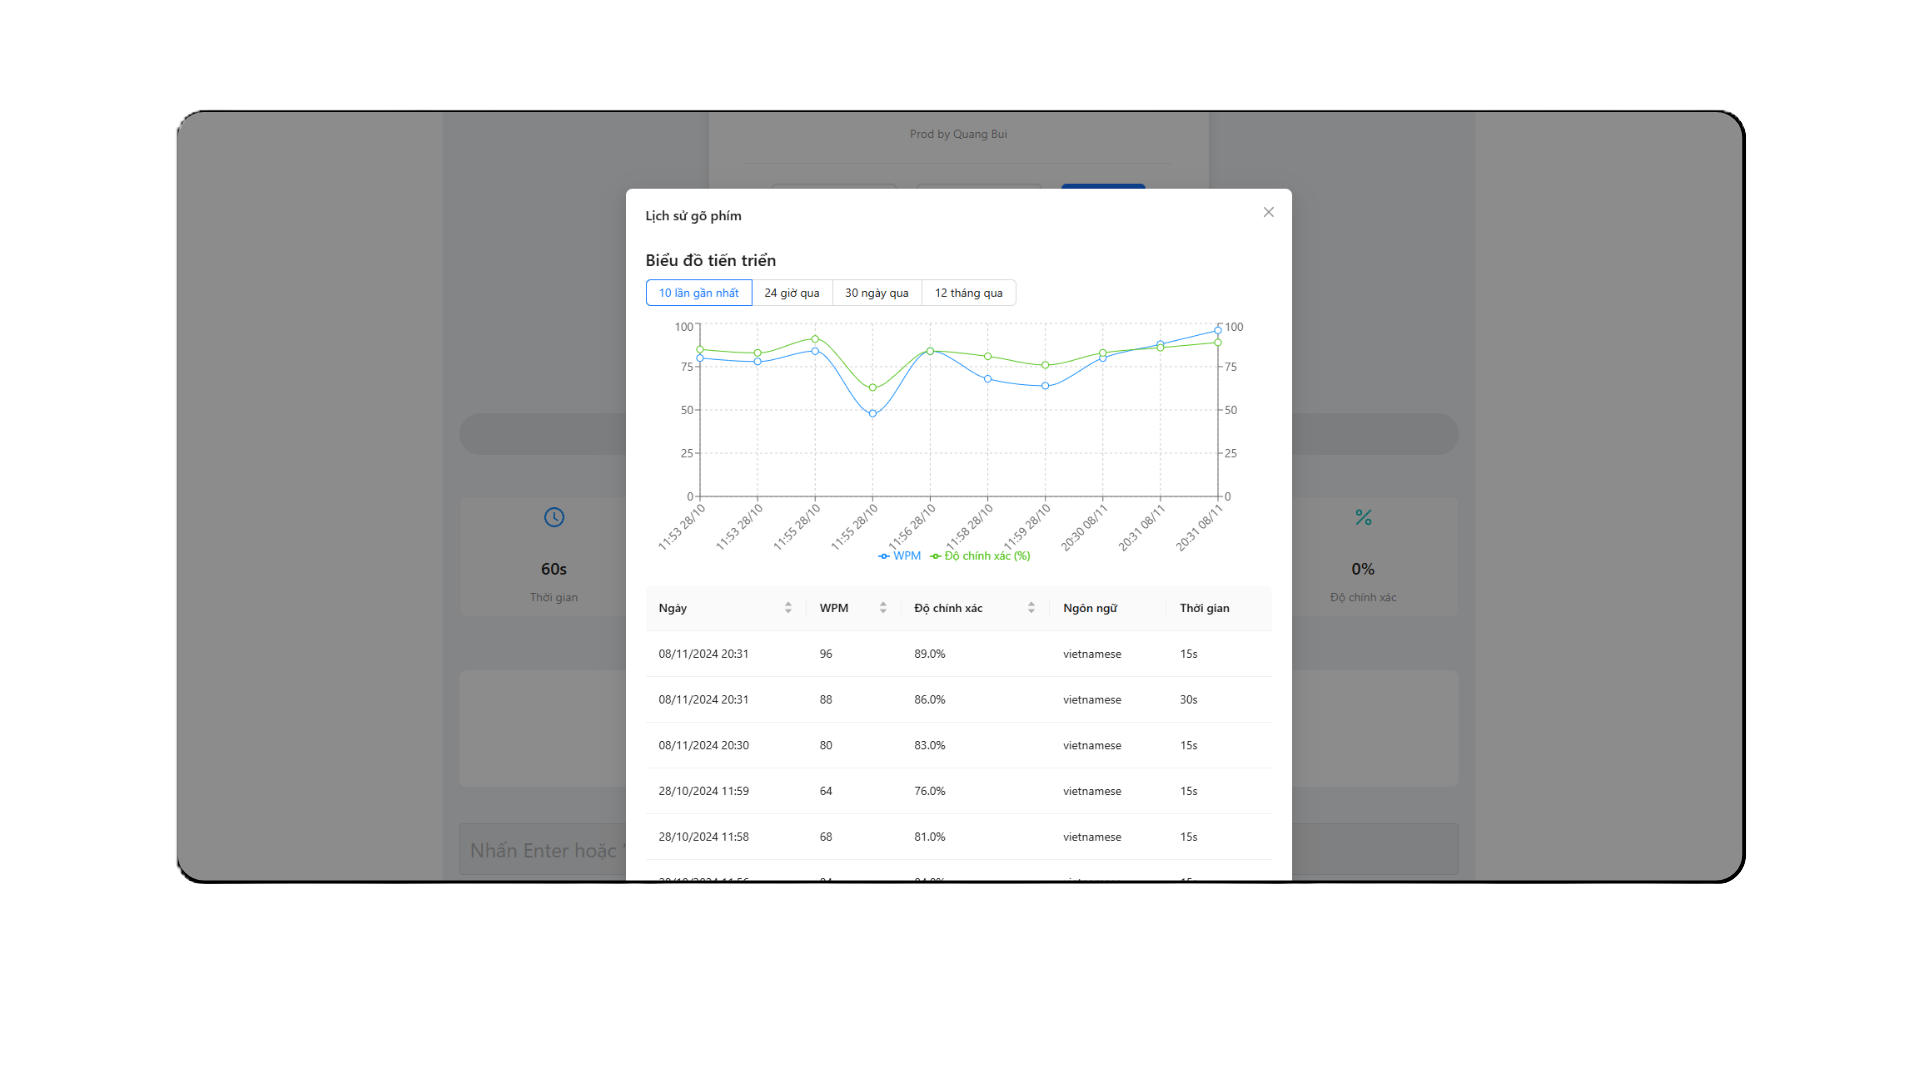The width and height of the screenshot is (1920, 1080).
Task: Show the 12 tháng qua chart range
Action: (x=968, y=293)
